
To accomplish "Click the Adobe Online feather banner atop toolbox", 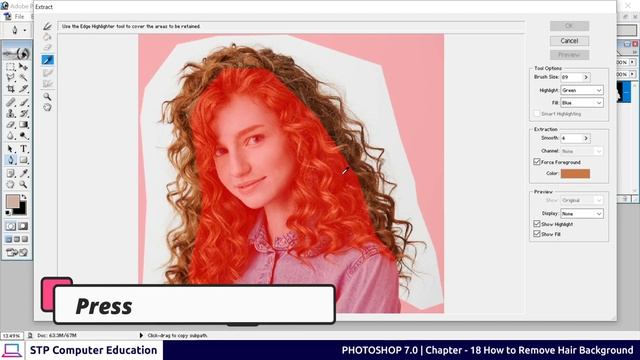I will pyautogui.click(x=17, y=53).
